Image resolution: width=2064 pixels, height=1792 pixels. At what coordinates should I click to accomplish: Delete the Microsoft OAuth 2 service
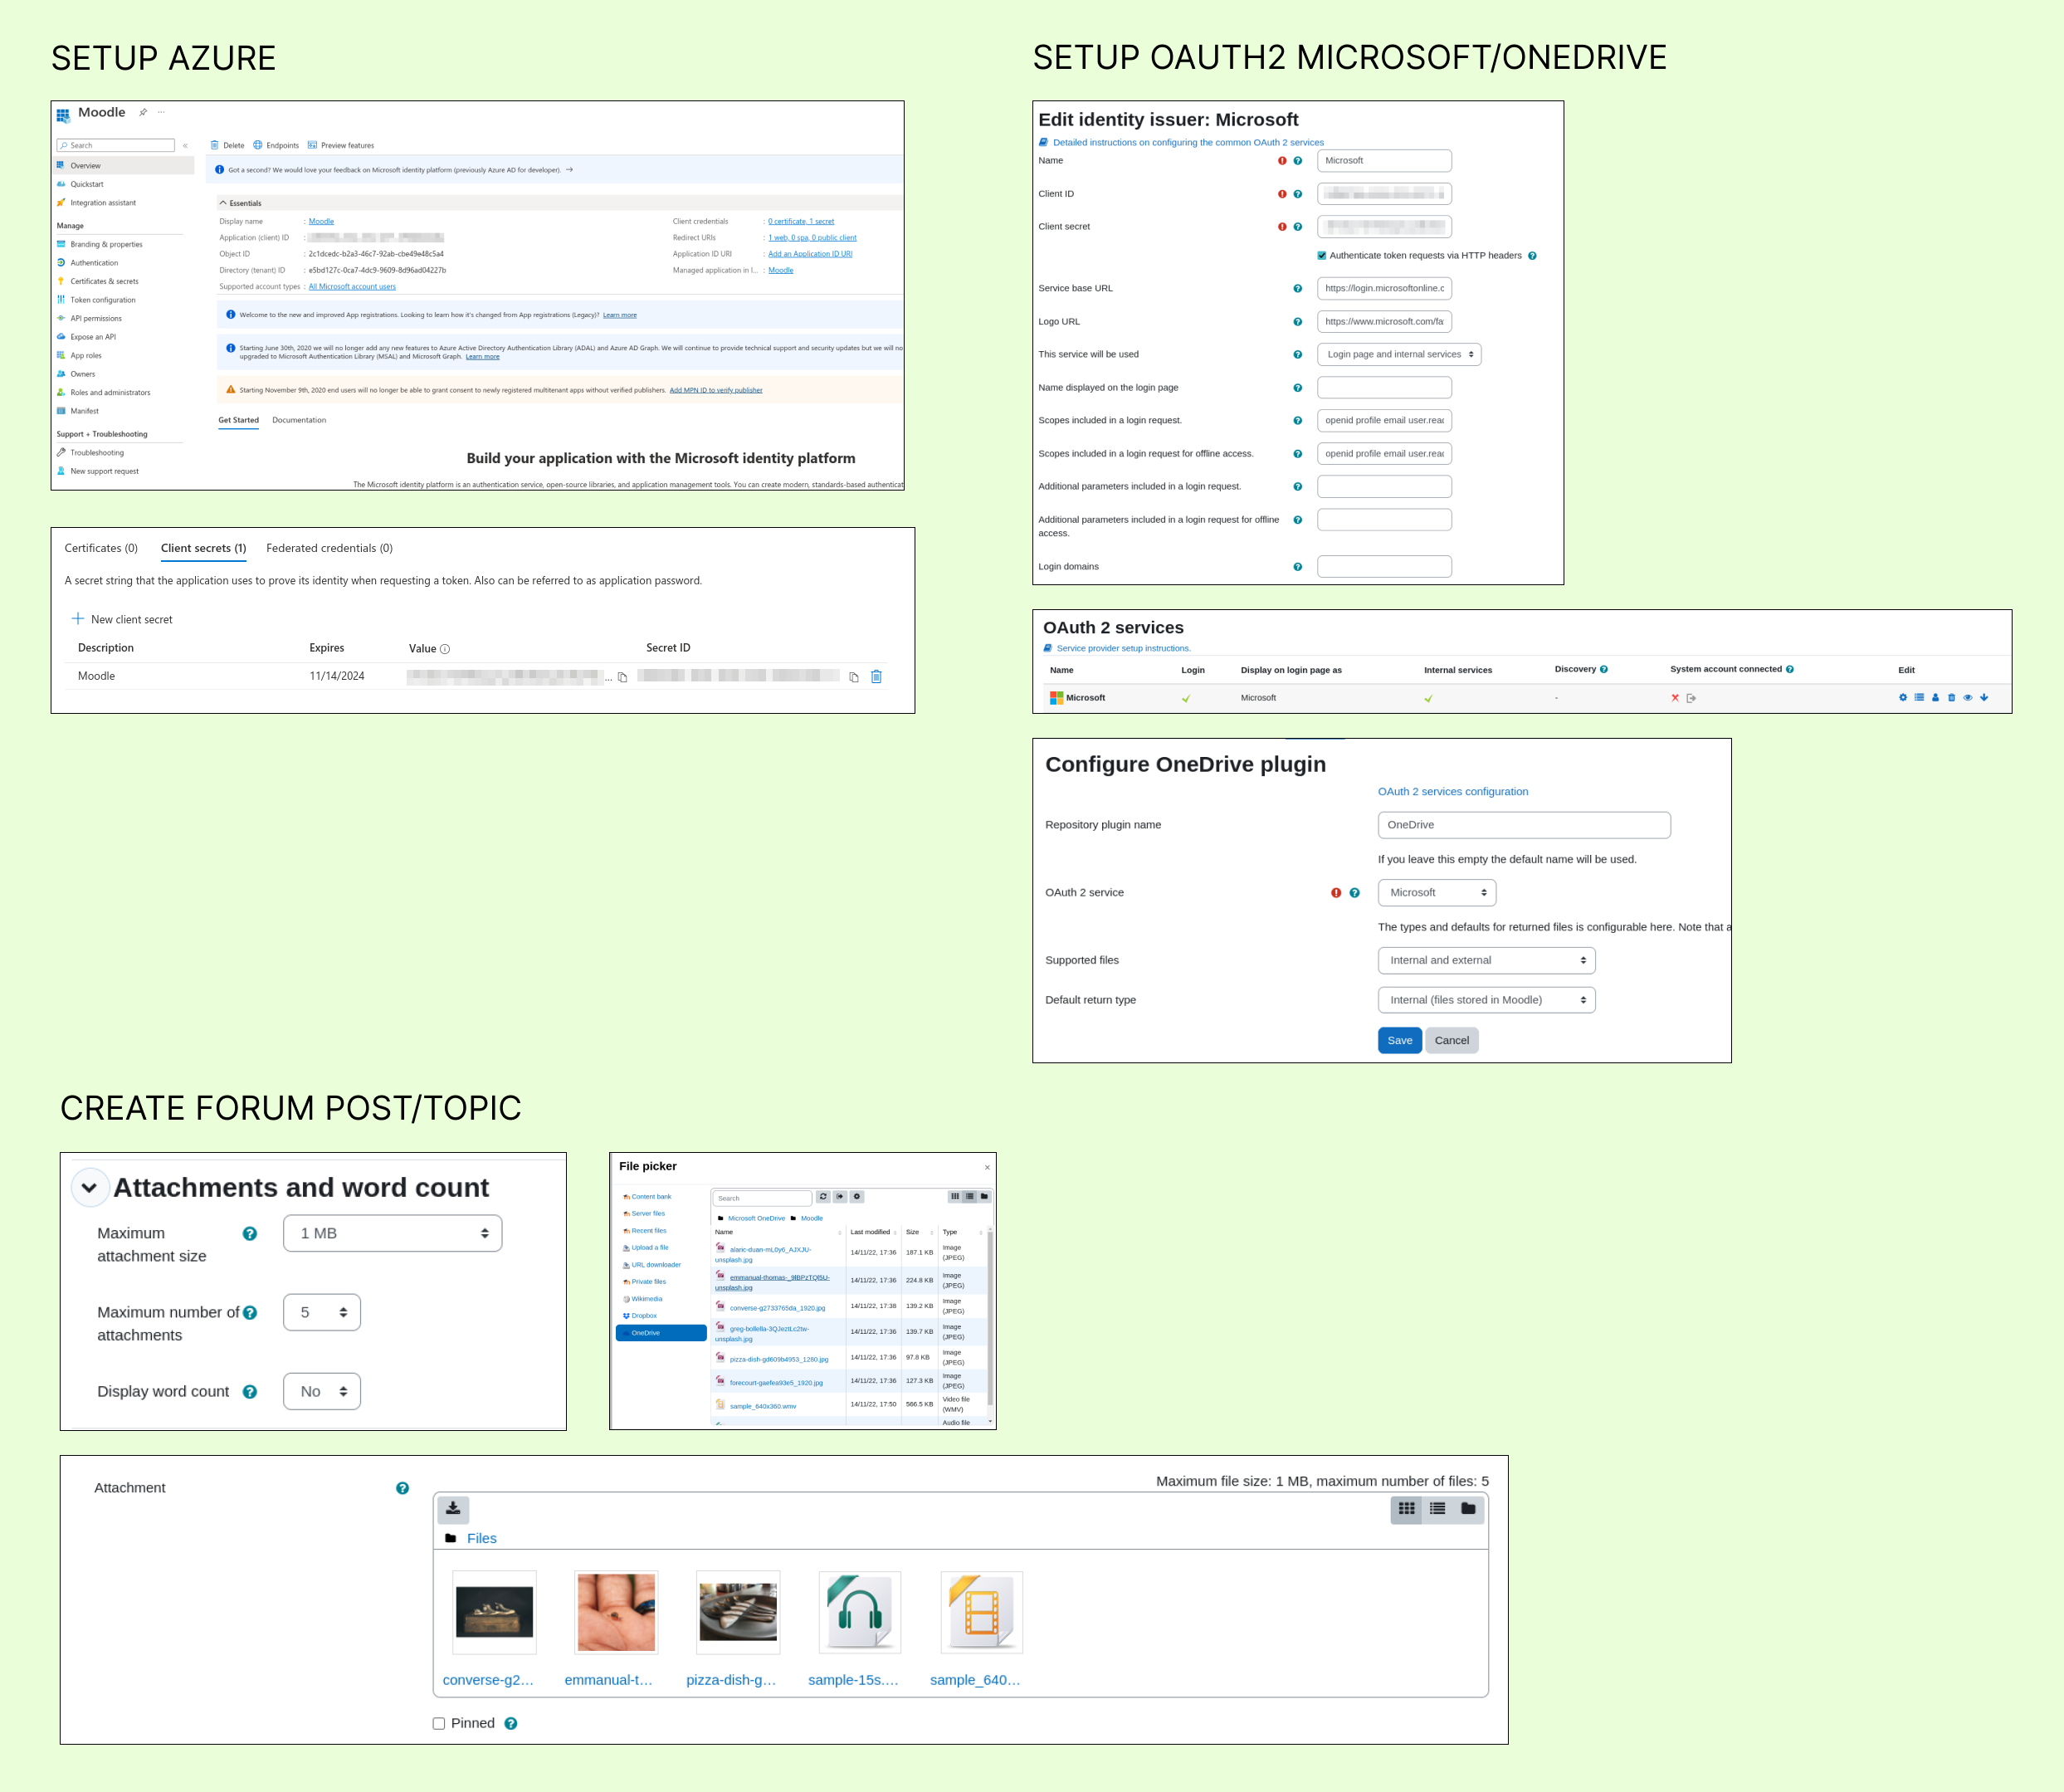pyautogui.click(x=1951, y=698)
